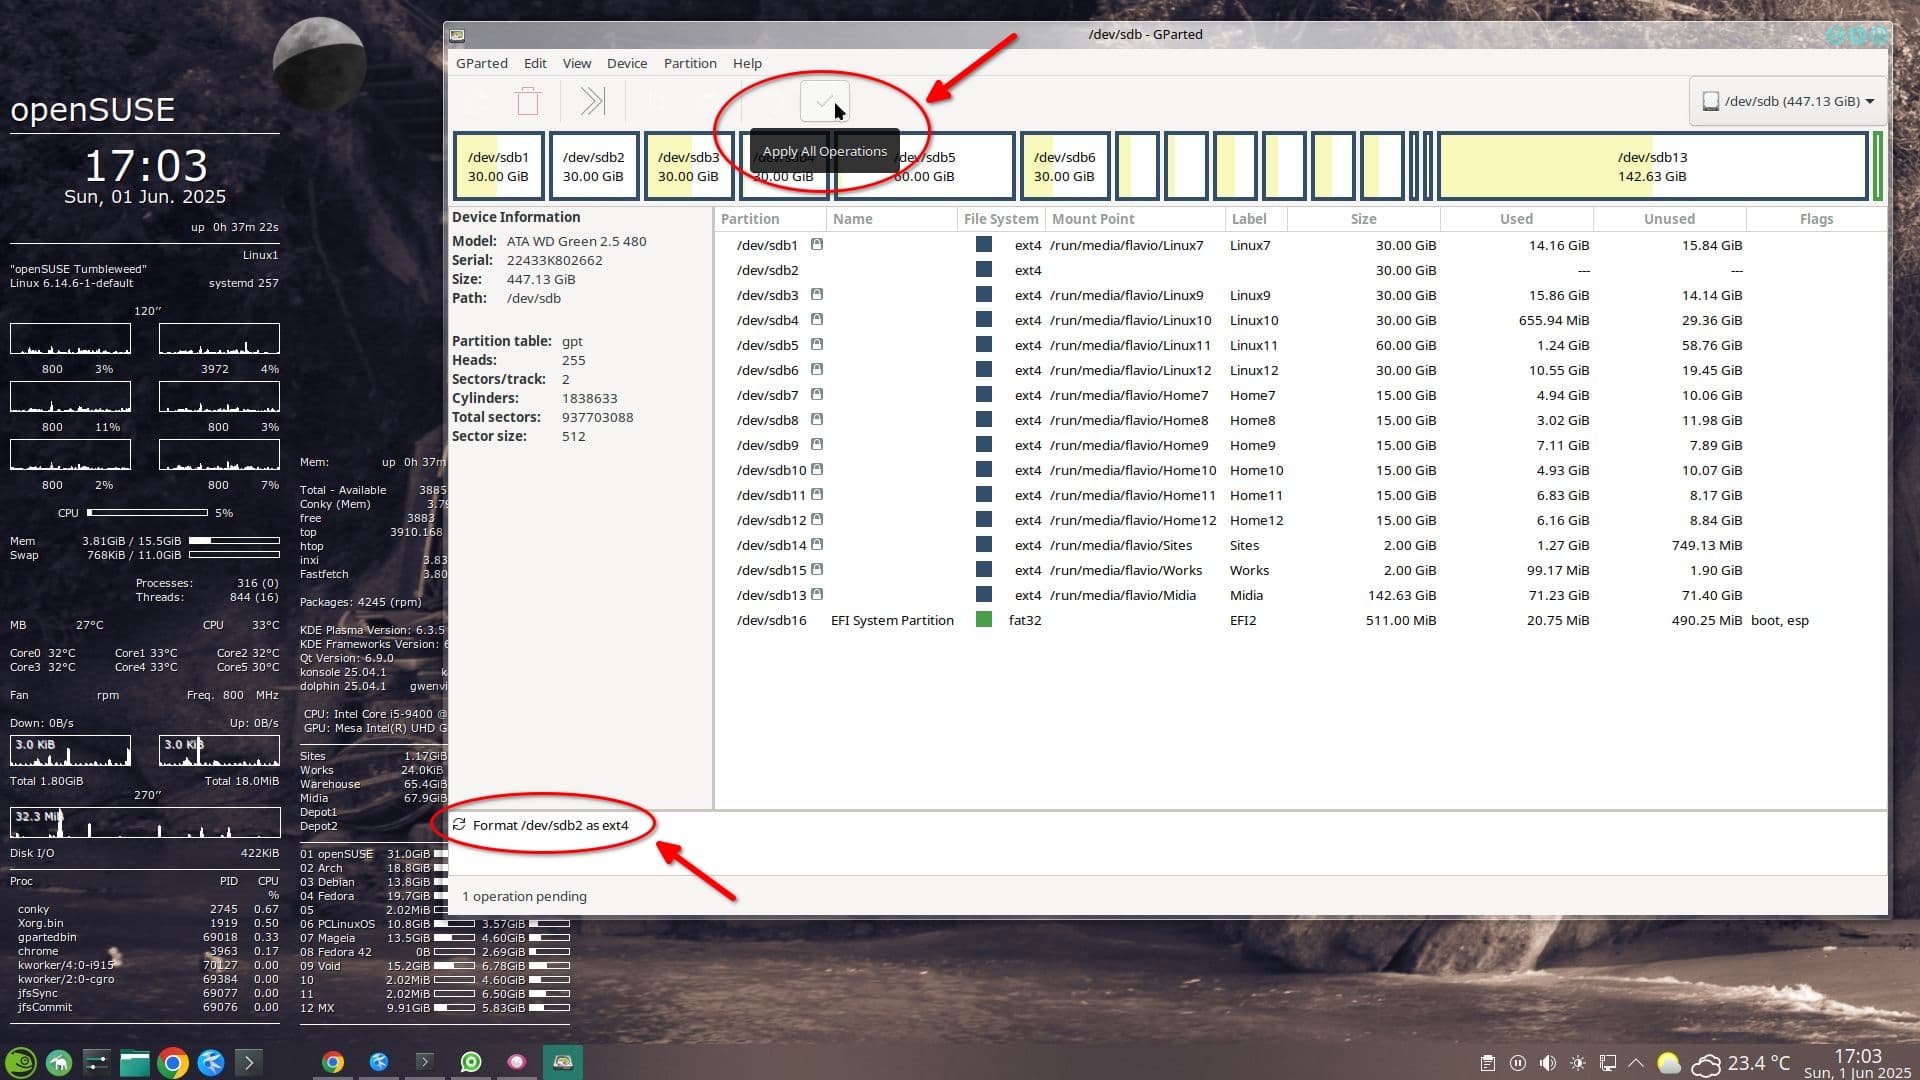The image size is (1920, 1080).
Task: Click the active GParted taskbar entry
Action: (563, 1062)
